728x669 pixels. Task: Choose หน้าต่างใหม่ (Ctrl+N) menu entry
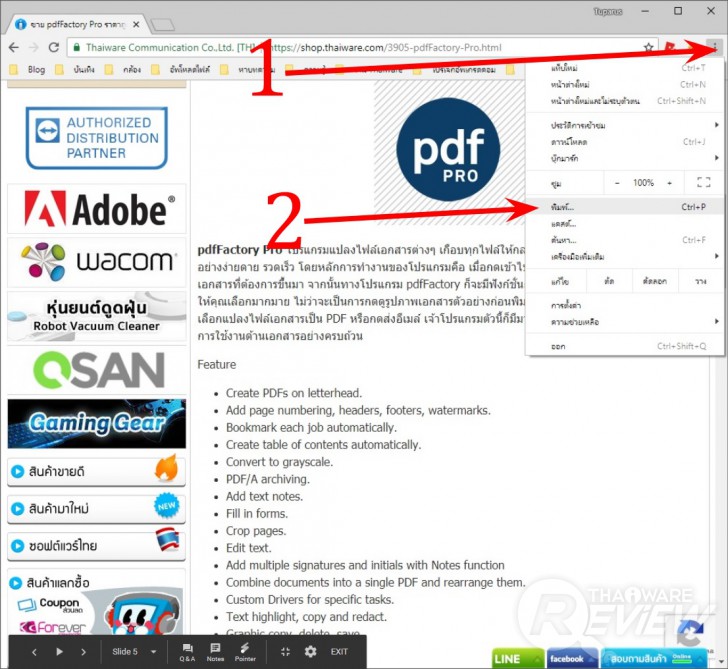click(x=625, y=84)
